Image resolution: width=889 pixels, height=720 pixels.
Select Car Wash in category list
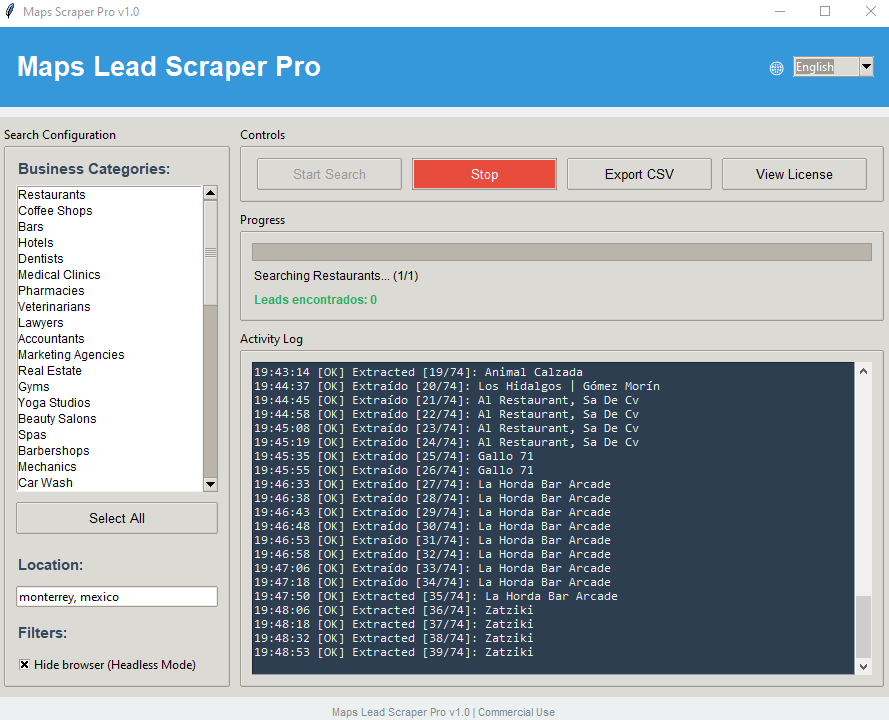[x=45, y=483]
